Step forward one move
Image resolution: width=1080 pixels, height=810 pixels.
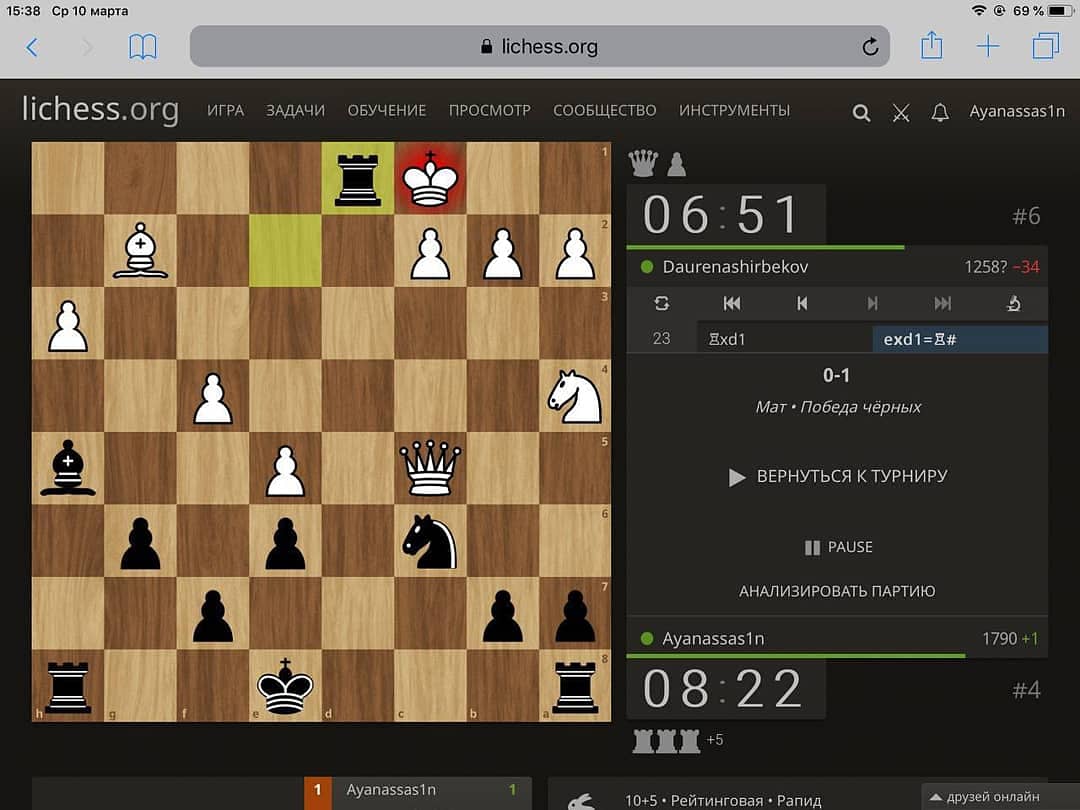tap(872, 304)
